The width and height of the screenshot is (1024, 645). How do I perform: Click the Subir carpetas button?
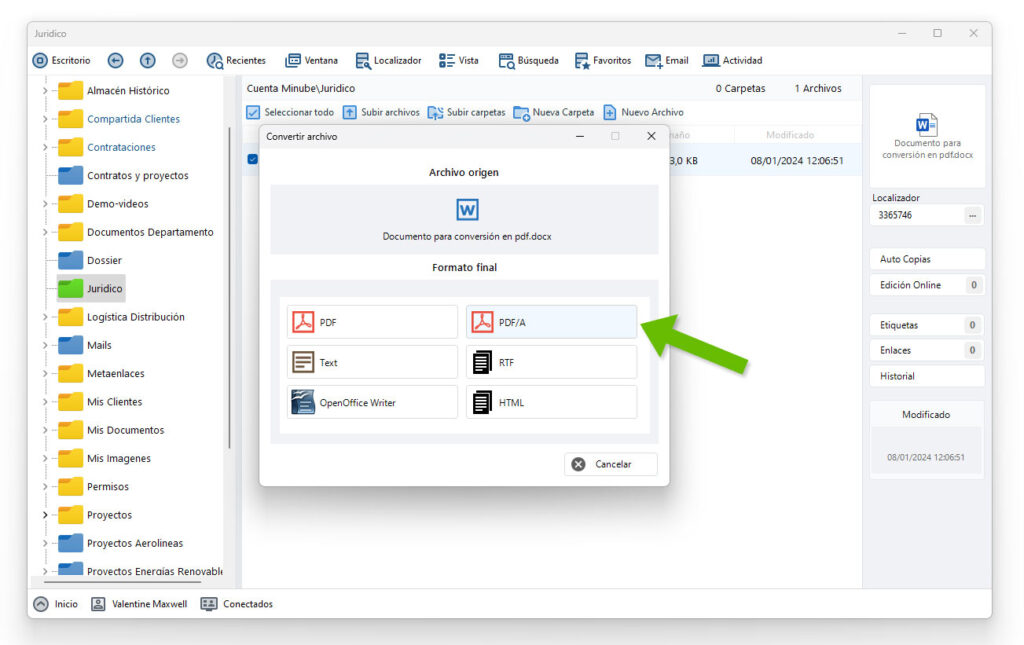pos(466,112)
